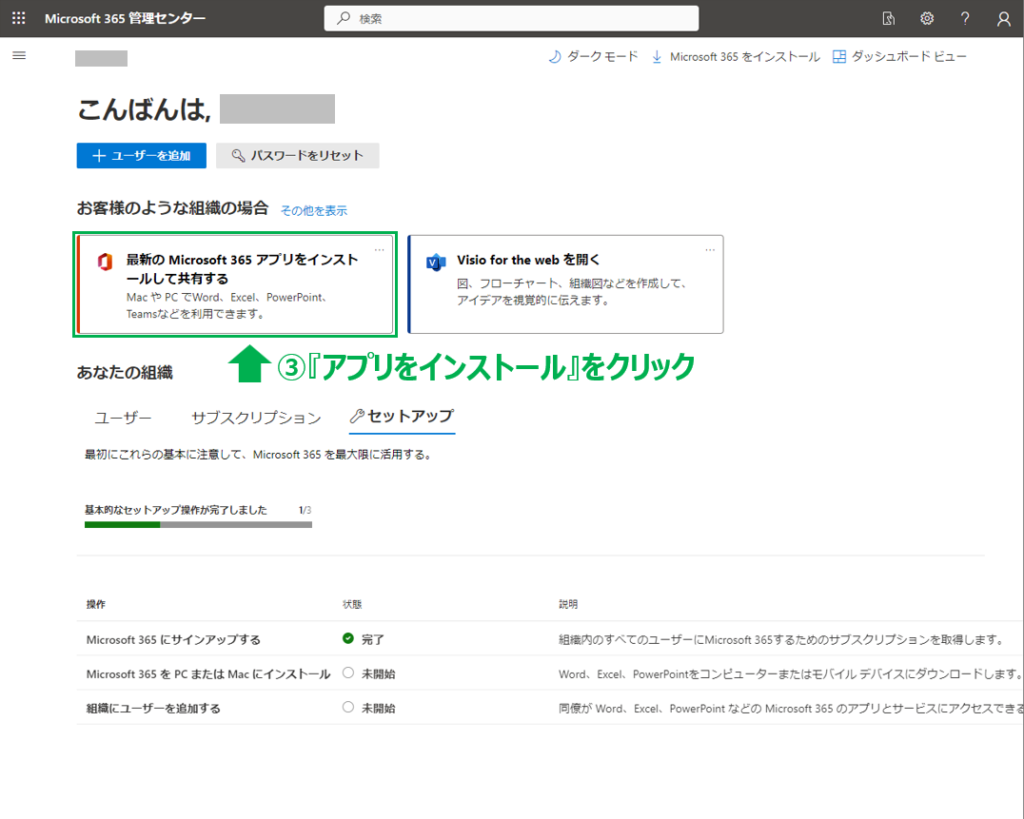The height and width of the screenshot is (819, 1024).
Task: Open the account profile icon
Action: [x=1004, y=19]
